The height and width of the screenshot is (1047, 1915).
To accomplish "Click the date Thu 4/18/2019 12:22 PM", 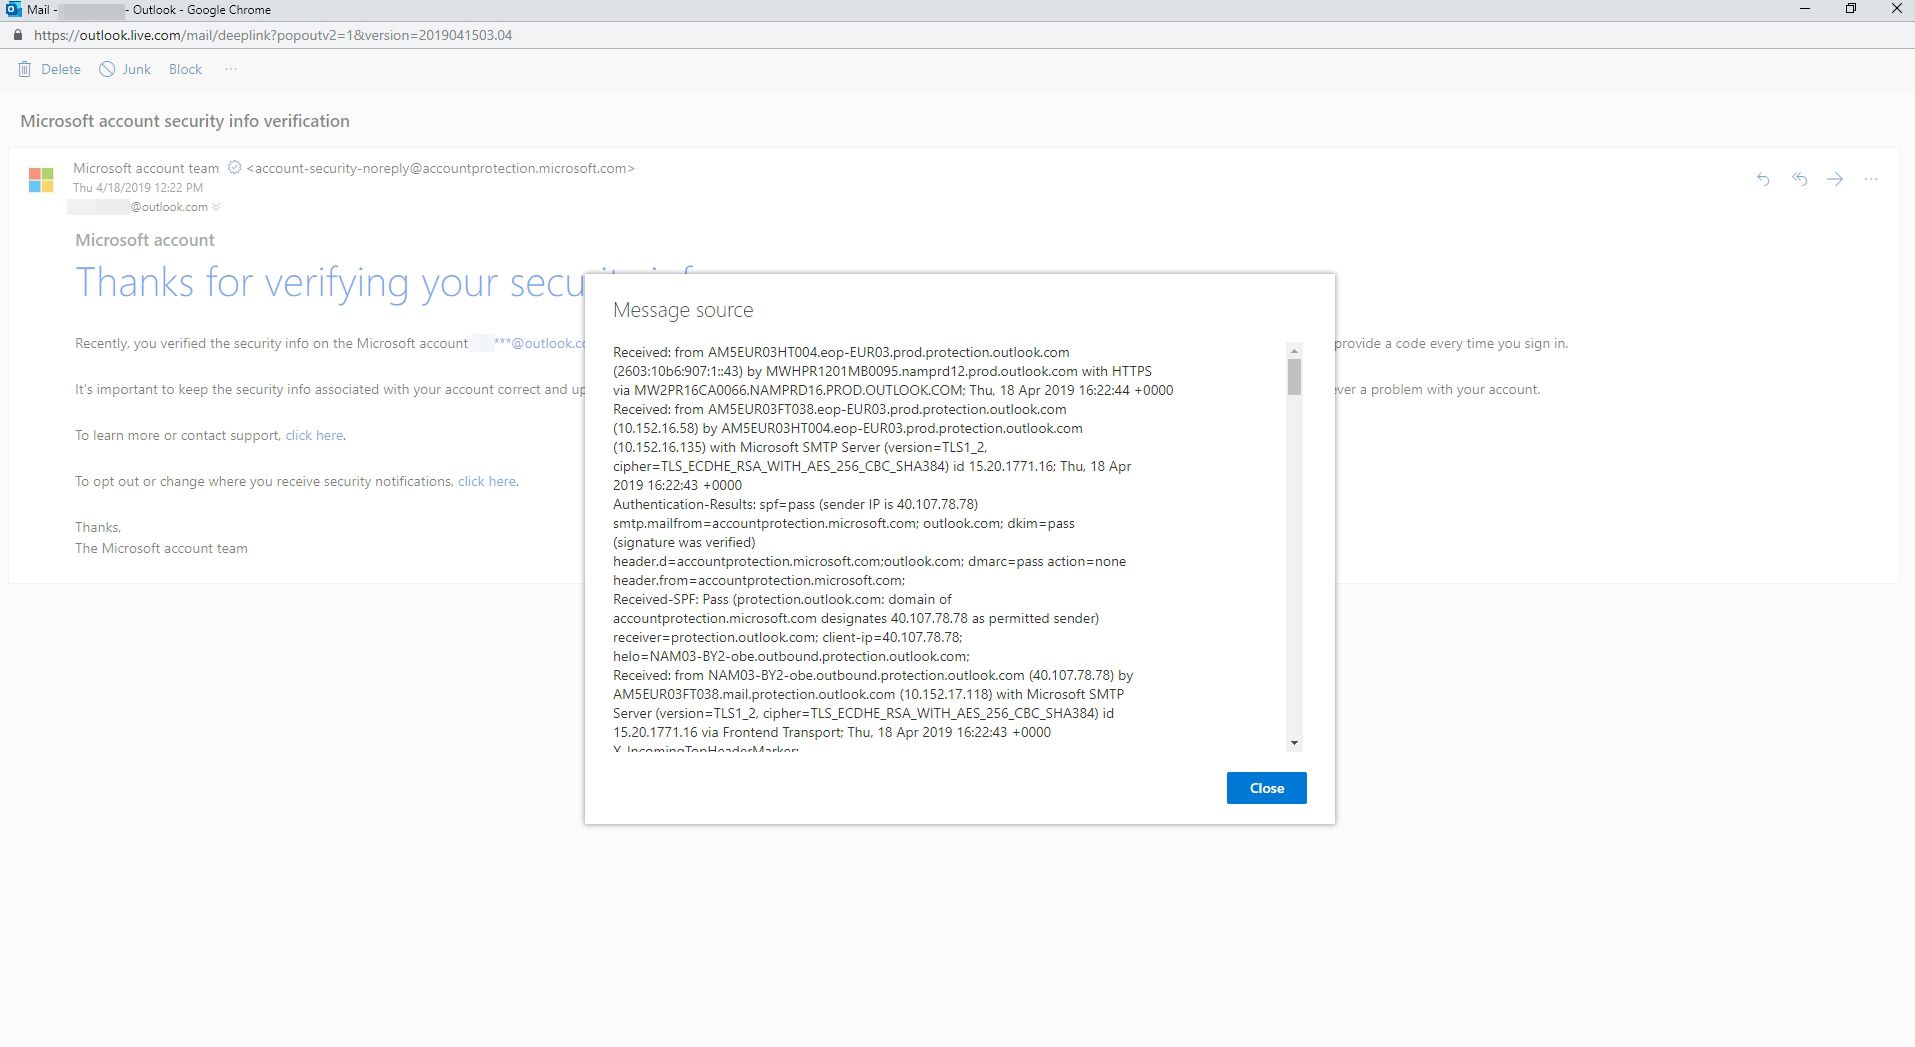I will 138,187.
